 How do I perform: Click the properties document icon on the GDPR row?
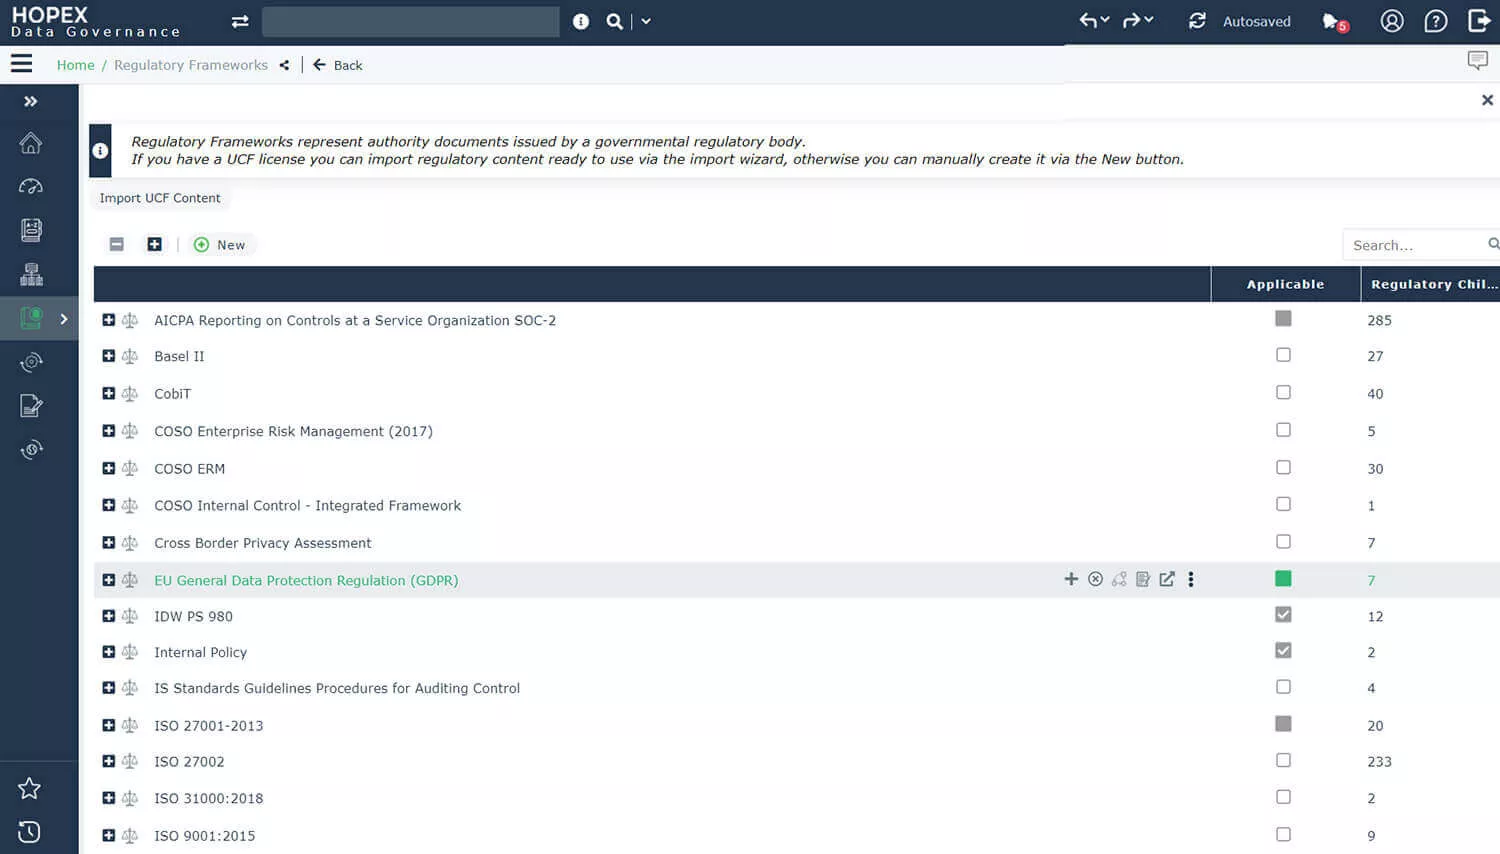[x=1143, y=579]
